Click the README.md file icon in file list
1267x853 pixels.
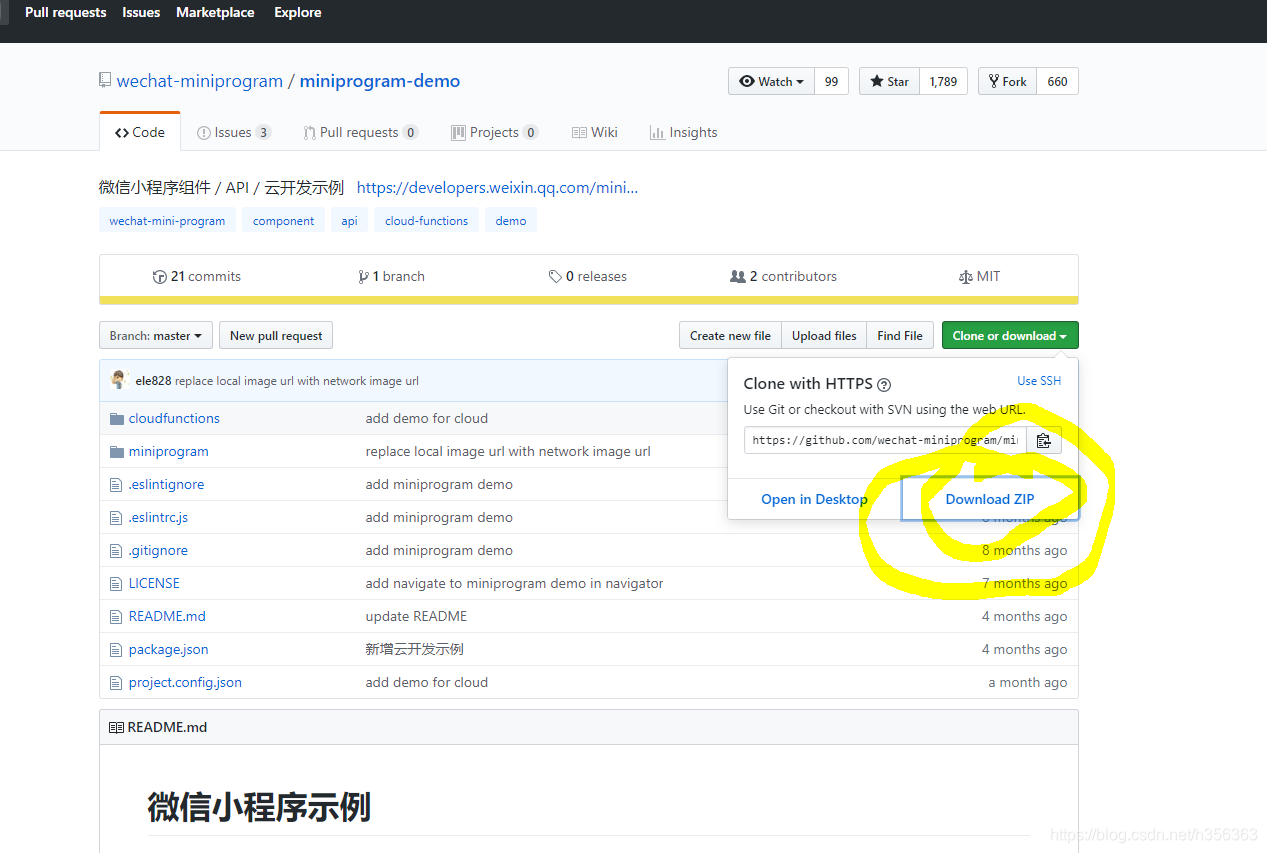pos(116,616)
